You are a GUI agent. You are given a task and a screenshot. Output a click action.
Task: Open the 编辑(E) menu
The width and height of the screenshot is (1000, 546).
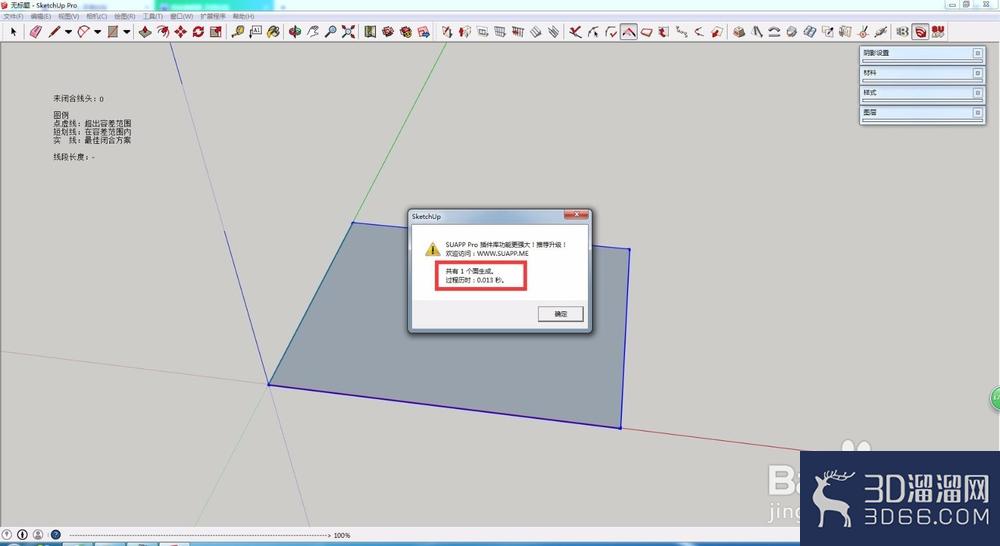(41, 16)
